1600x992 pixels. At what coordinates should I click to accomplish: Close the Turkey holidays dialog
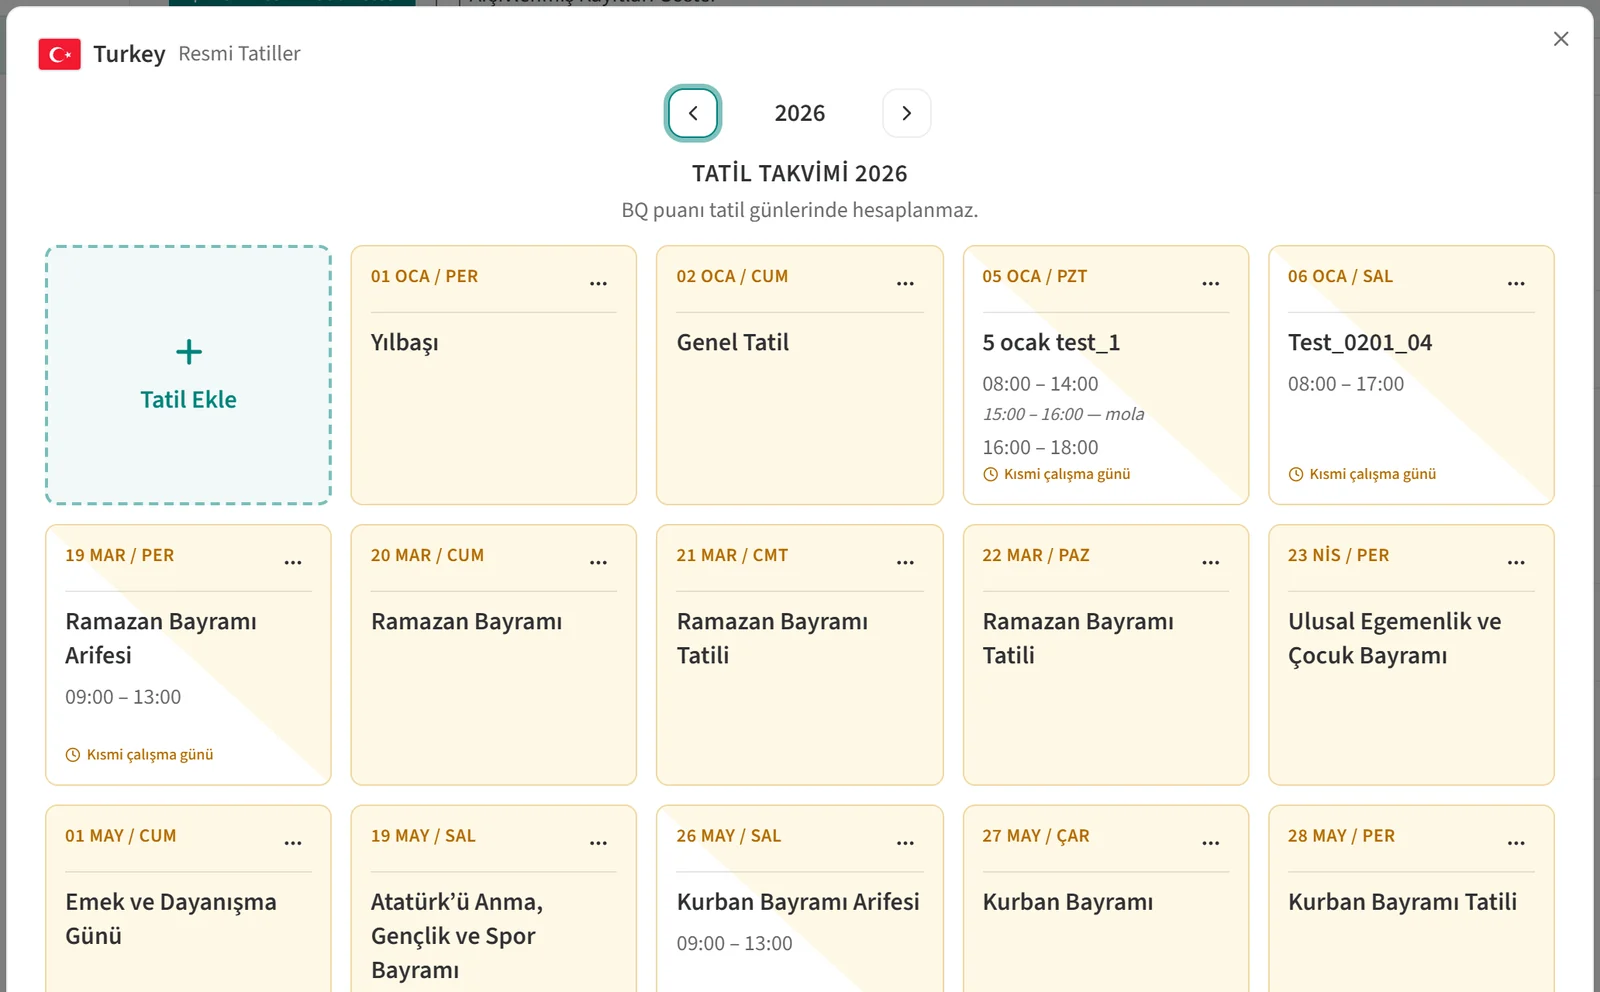click(x=1561, y=39)
